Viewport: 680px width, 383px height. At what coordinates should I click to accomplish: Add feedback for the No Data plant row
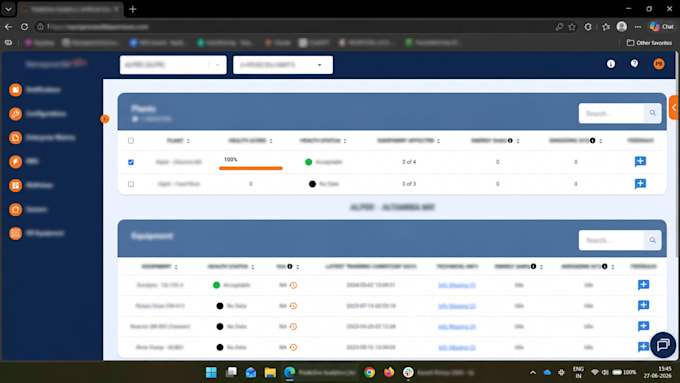640,183
